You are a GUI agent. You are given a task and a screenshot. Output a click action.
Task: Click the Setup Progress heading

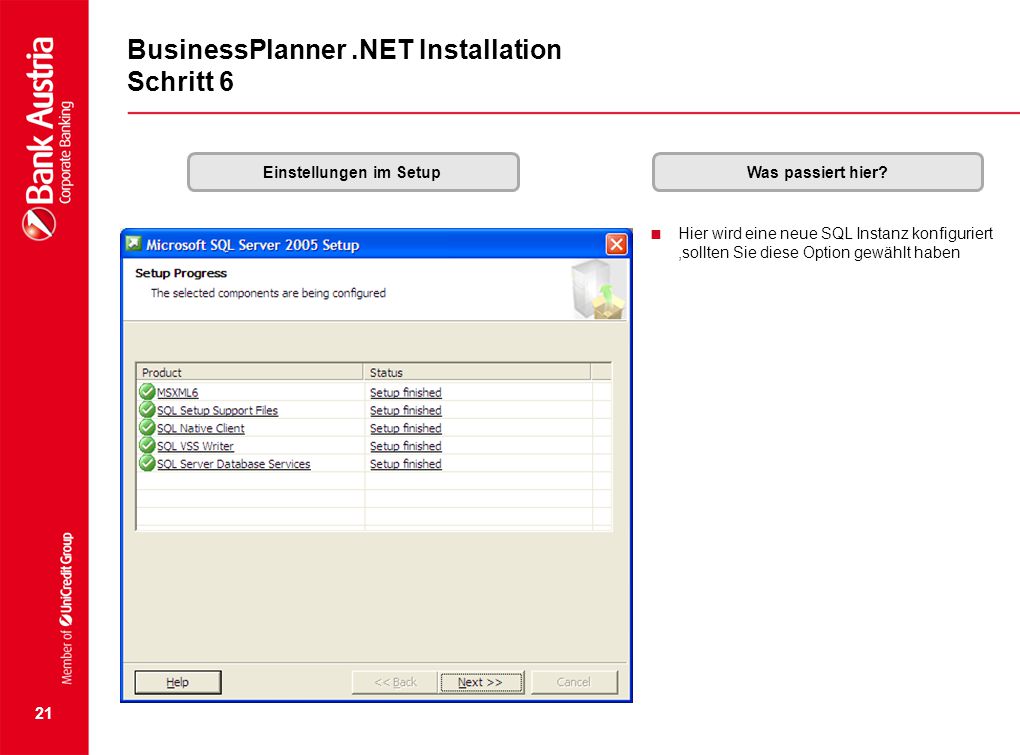click(x=181, y=273)
